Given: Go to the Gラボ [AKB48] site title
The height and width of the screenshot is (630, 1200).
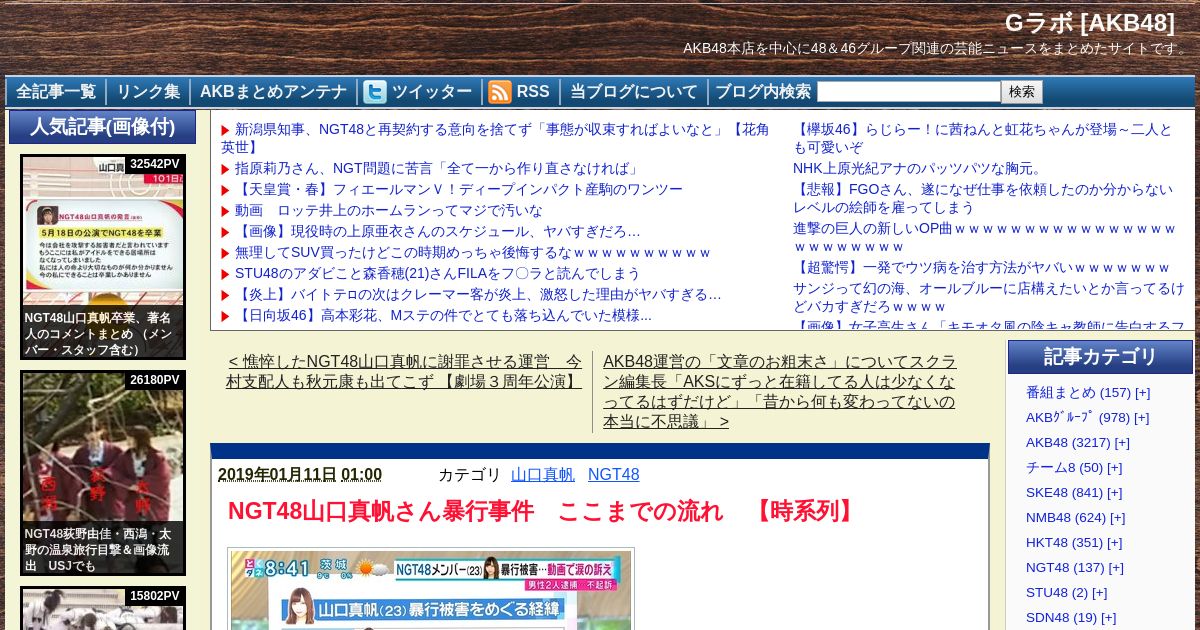Looking at the screenshot, I should 1090,23.
